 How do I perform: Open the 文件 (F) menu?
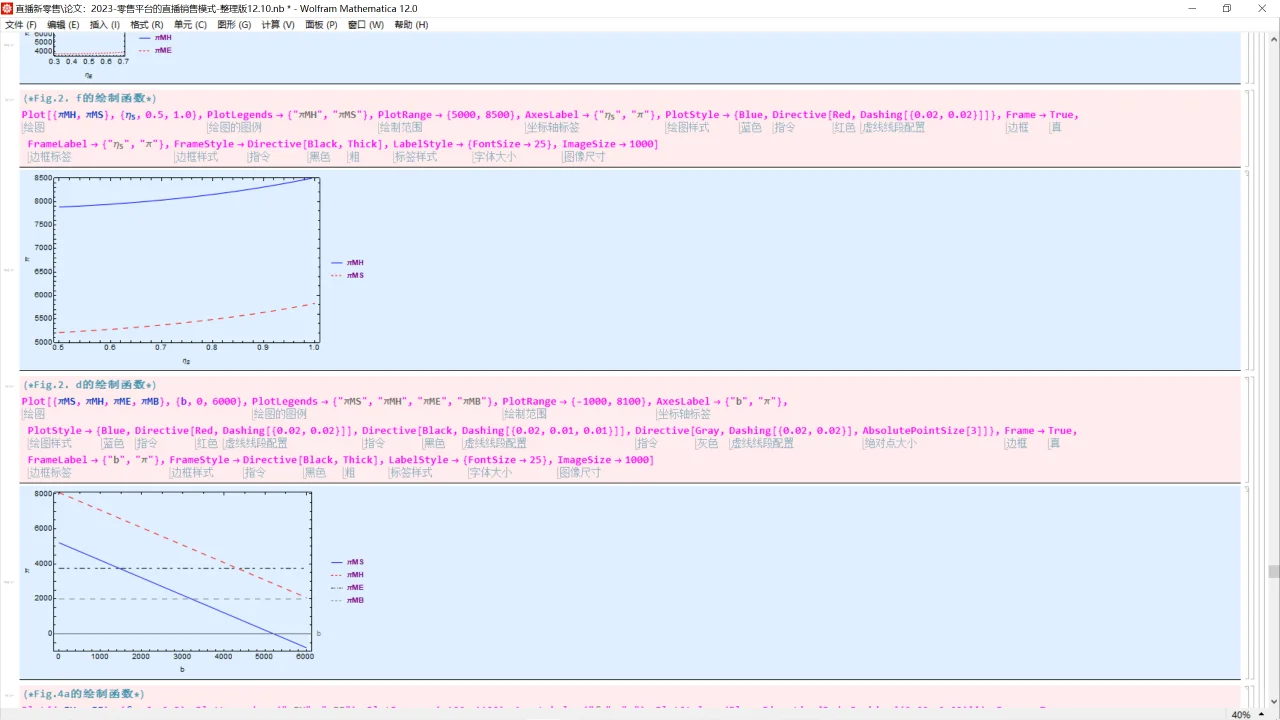click(21, 25)
